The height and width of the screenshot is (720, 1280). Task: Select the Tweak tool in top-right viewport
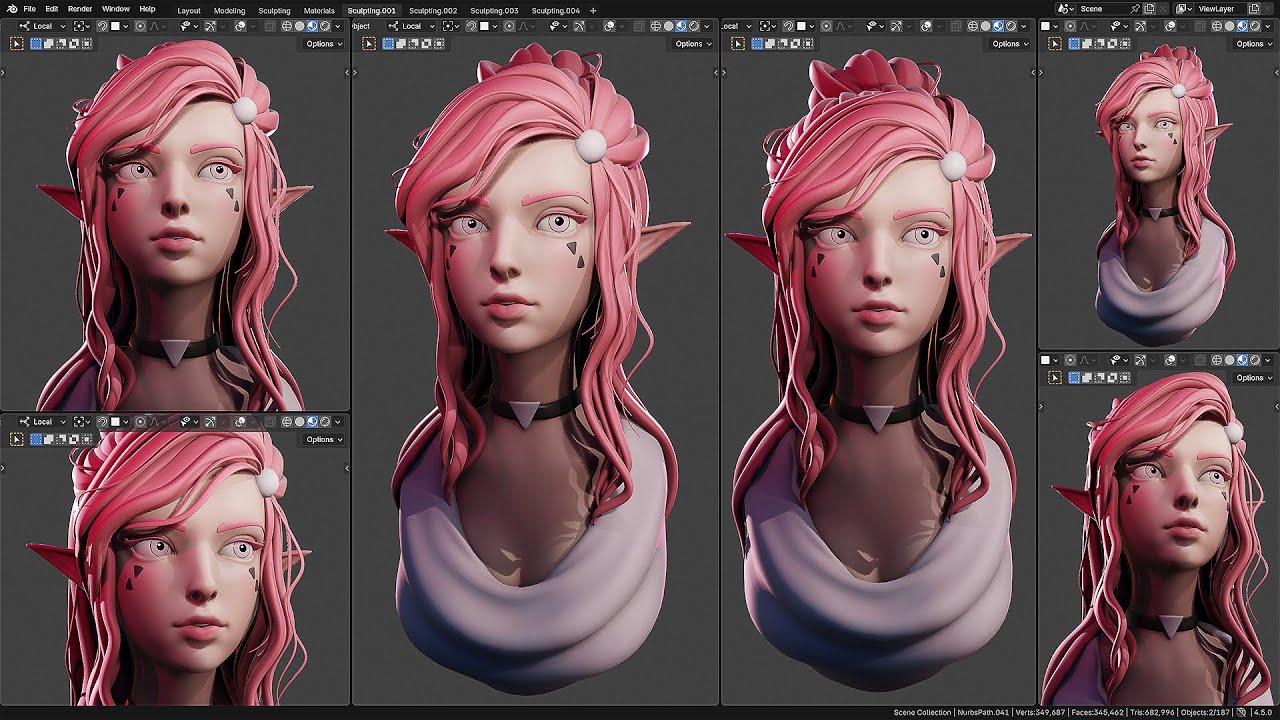point(1055,44)
